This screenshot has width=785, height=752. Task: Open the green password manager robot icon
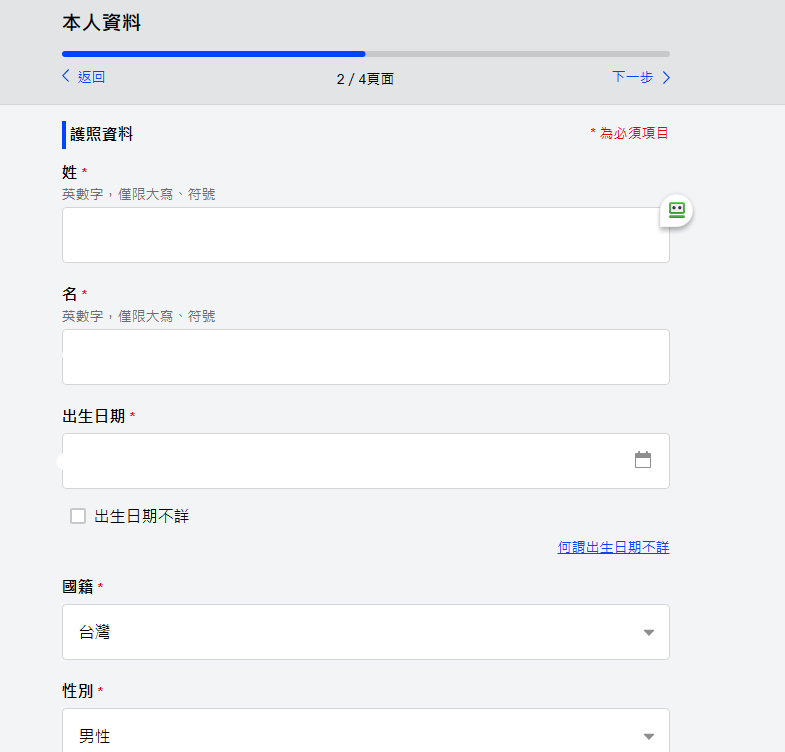tap(676, 210)
